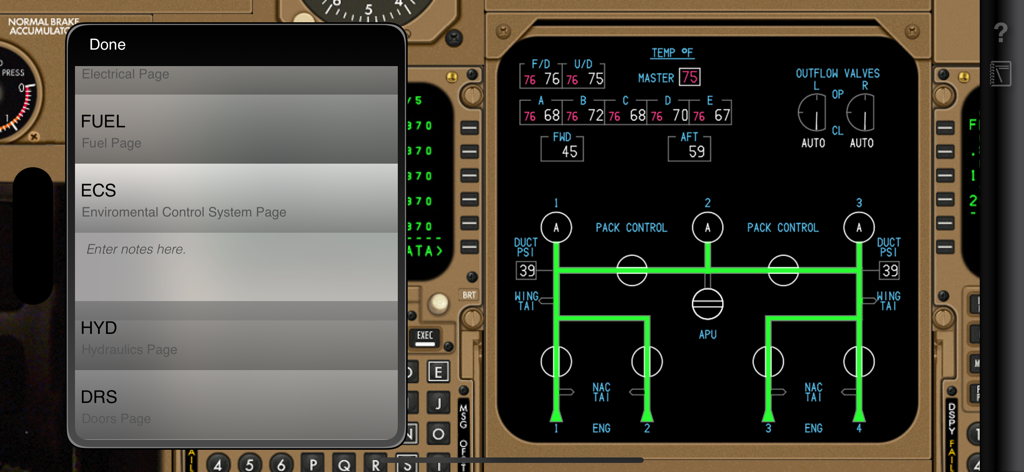Viewport: 1024px width, 472px height.
Task: Tap the E key on the left CDU keypad
Action: coord(438,372)
